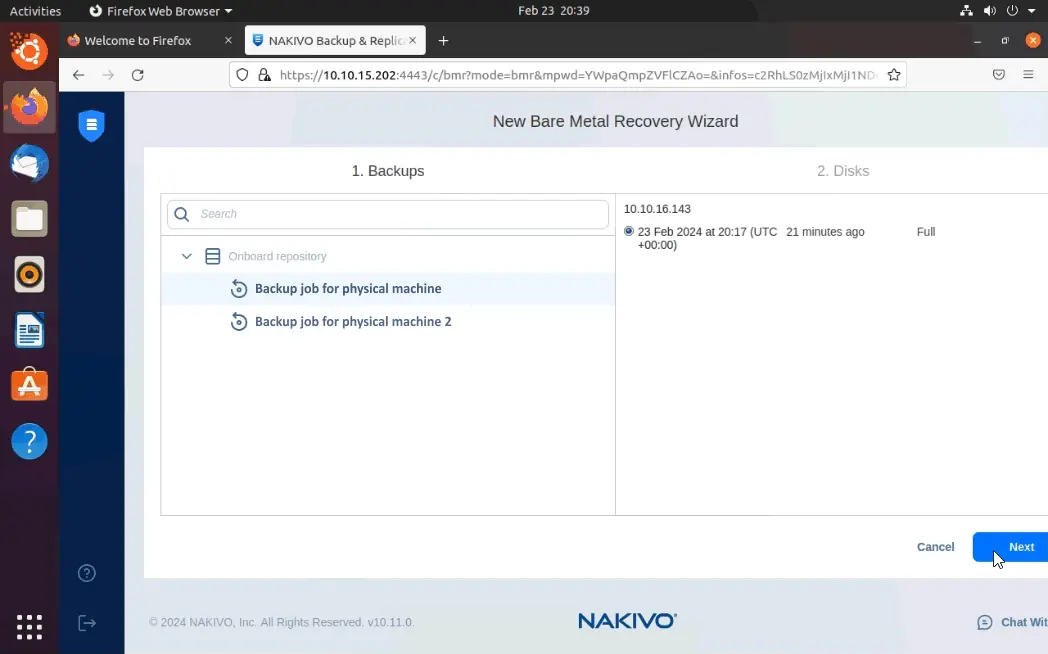Open network status icon in top bar
Viewport: 1048px width, 654px height.
966,11
